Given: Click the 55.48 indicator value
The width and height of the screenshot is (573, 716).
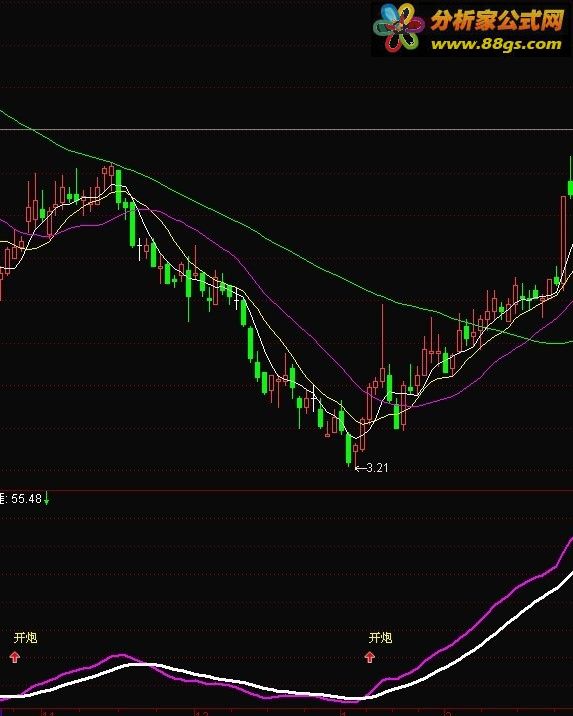Looking at the screenshot, I should click(26, 498).
